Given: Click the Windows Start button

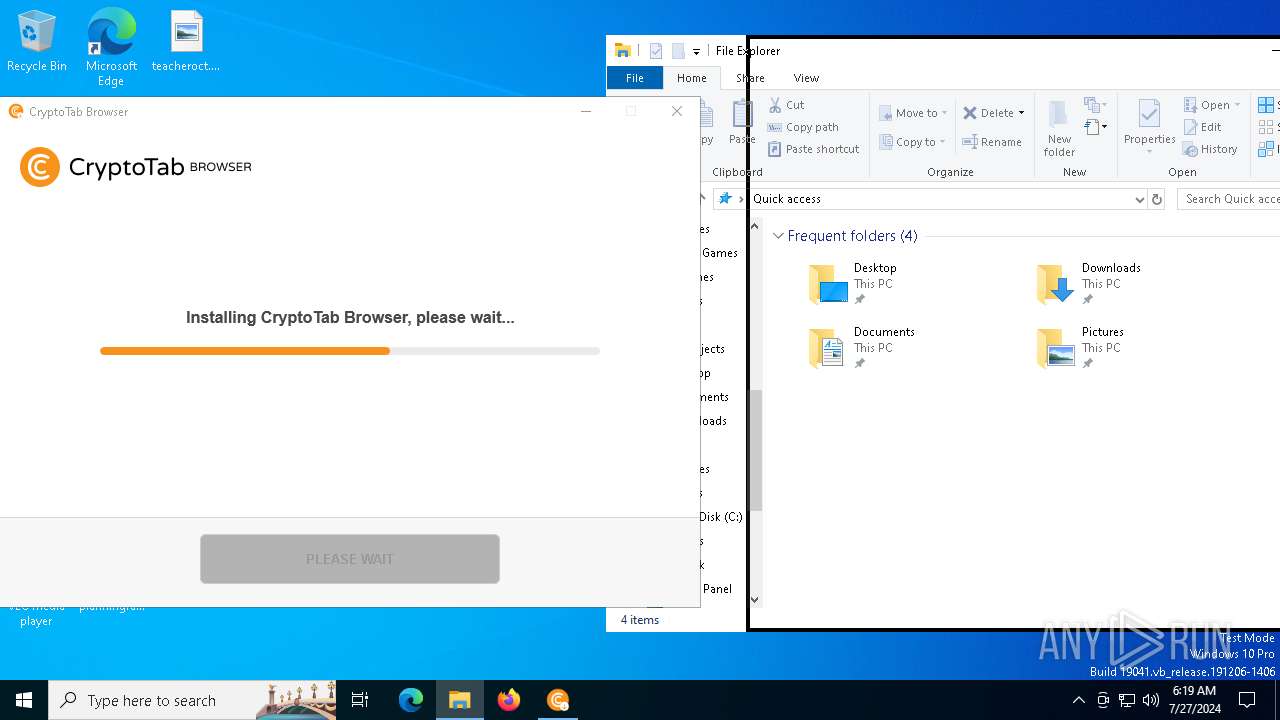Looking at the screenshot, I should [24, 700].
